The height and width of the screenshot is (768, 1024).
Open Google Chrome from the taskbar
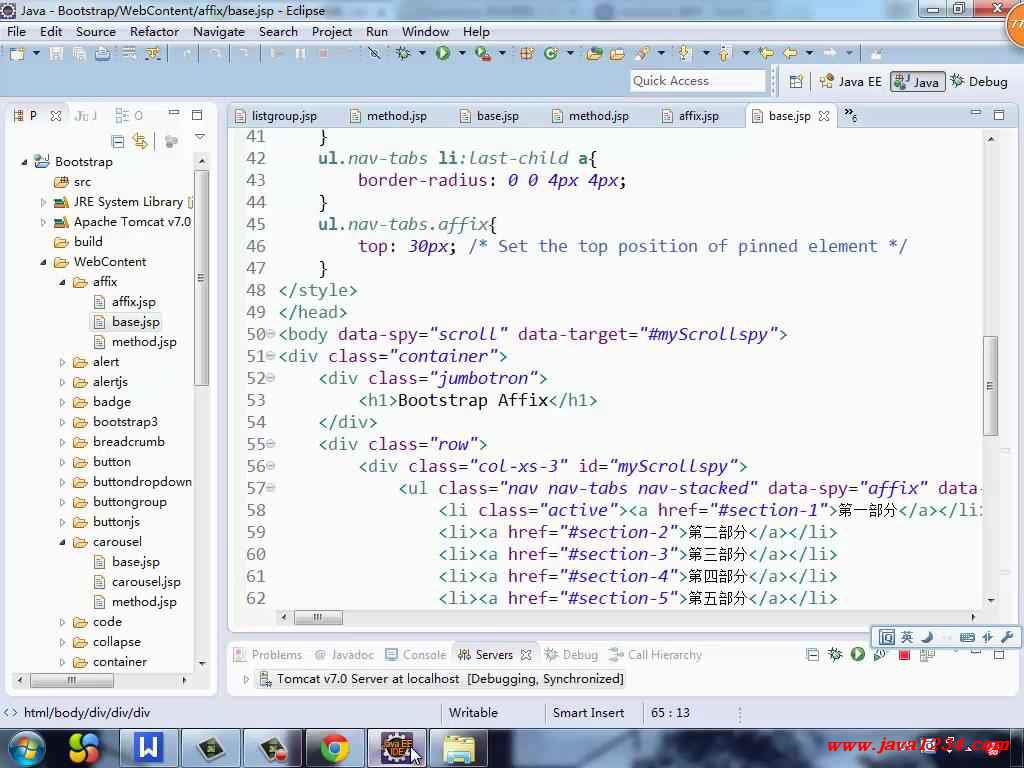334,748
